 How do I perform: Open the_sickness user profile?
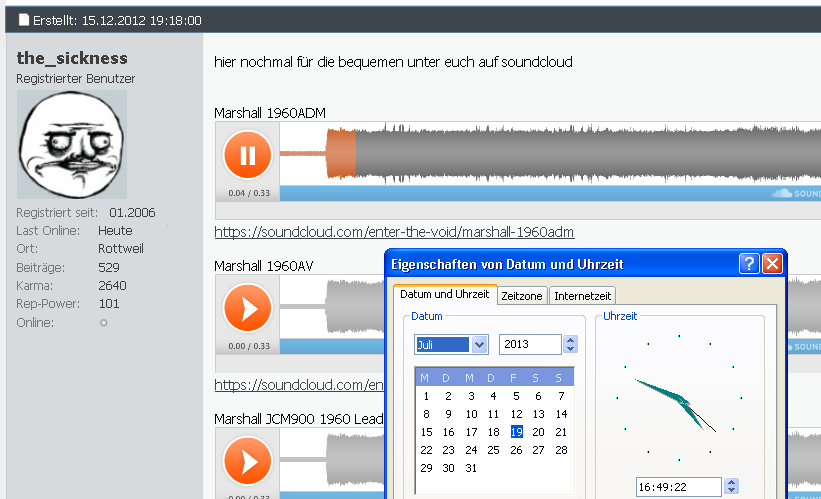tap(72, 58)
